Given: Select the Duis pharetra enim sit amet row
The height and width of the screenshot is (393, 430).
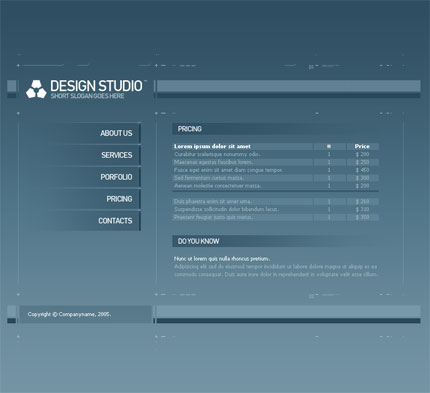Looking at the screenshot, I should tap(276, 201).
